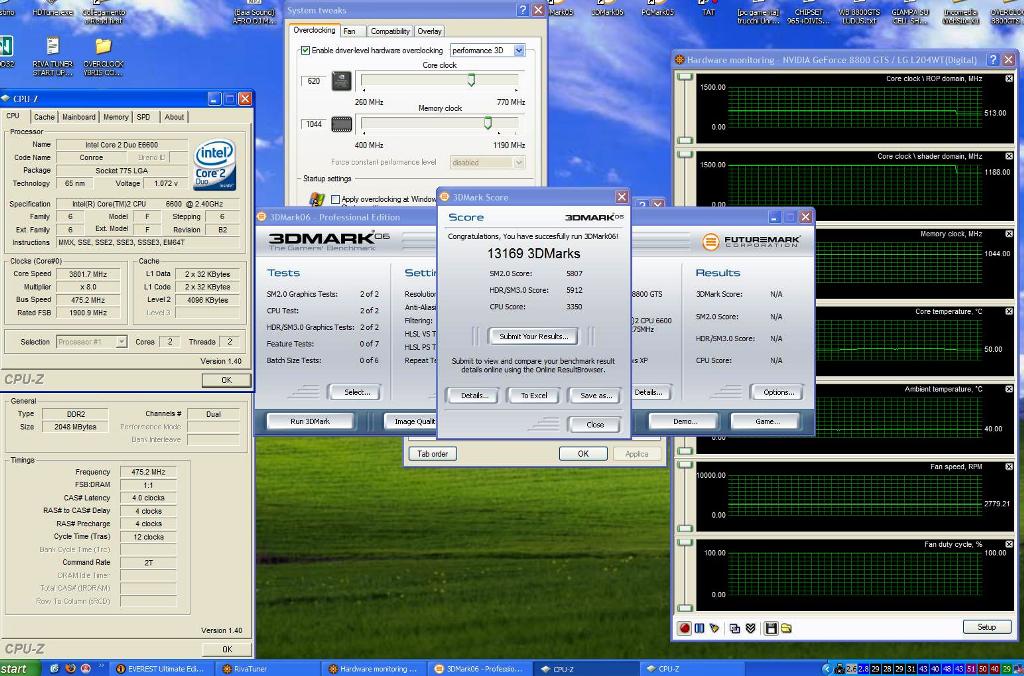Toggle Apply overclocking at Windows startup checkbox

(336, 199)
